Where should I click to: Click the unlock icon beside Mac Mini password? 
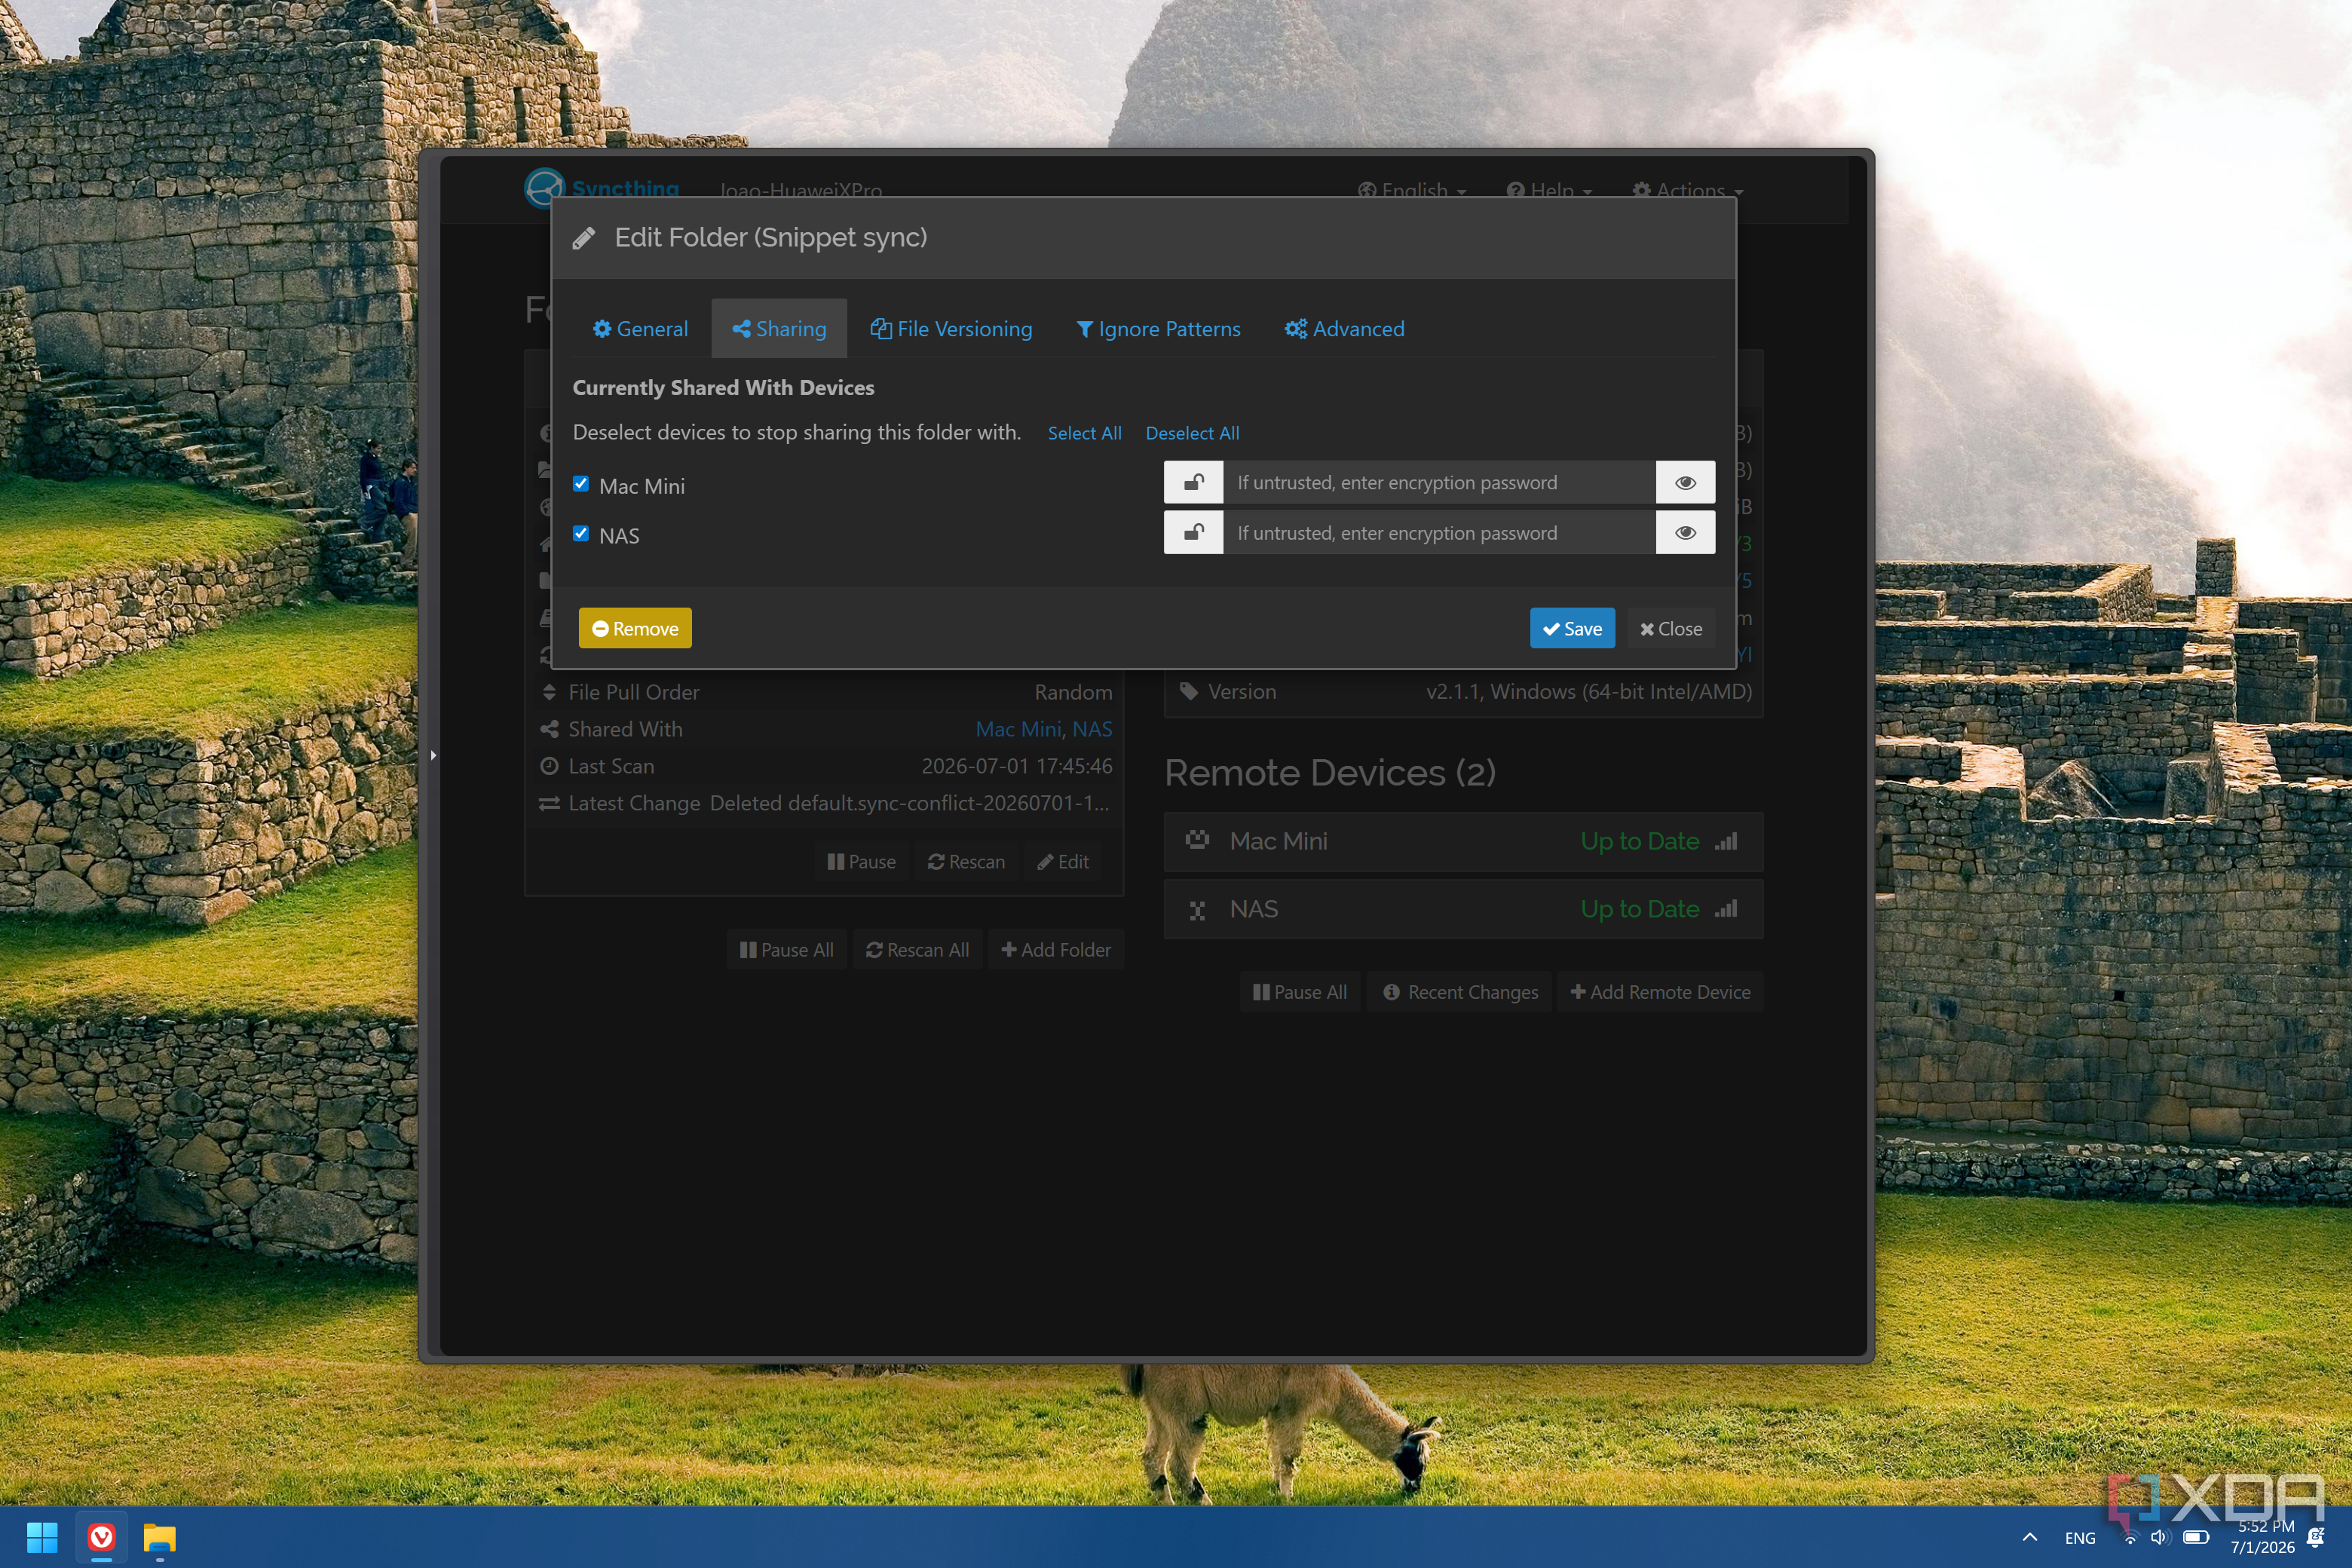click(1193, 483)
